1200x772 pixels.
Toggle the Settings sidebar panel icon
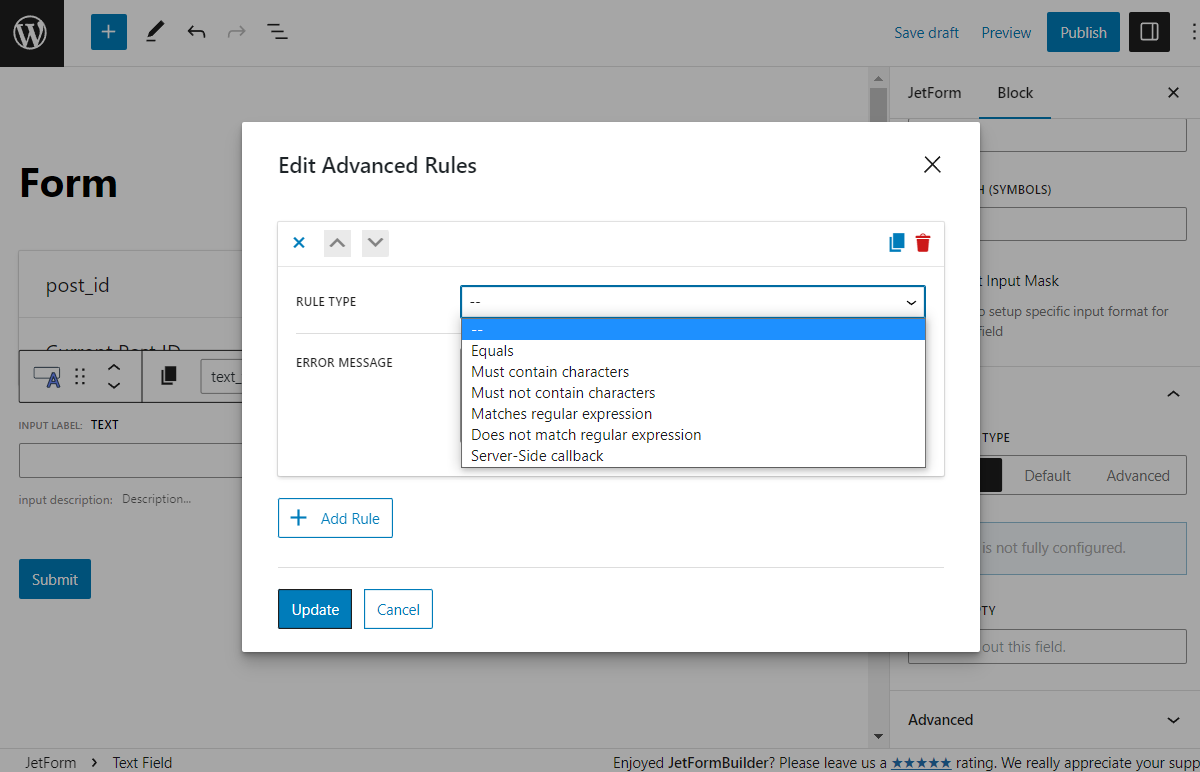coord(1149,32)
